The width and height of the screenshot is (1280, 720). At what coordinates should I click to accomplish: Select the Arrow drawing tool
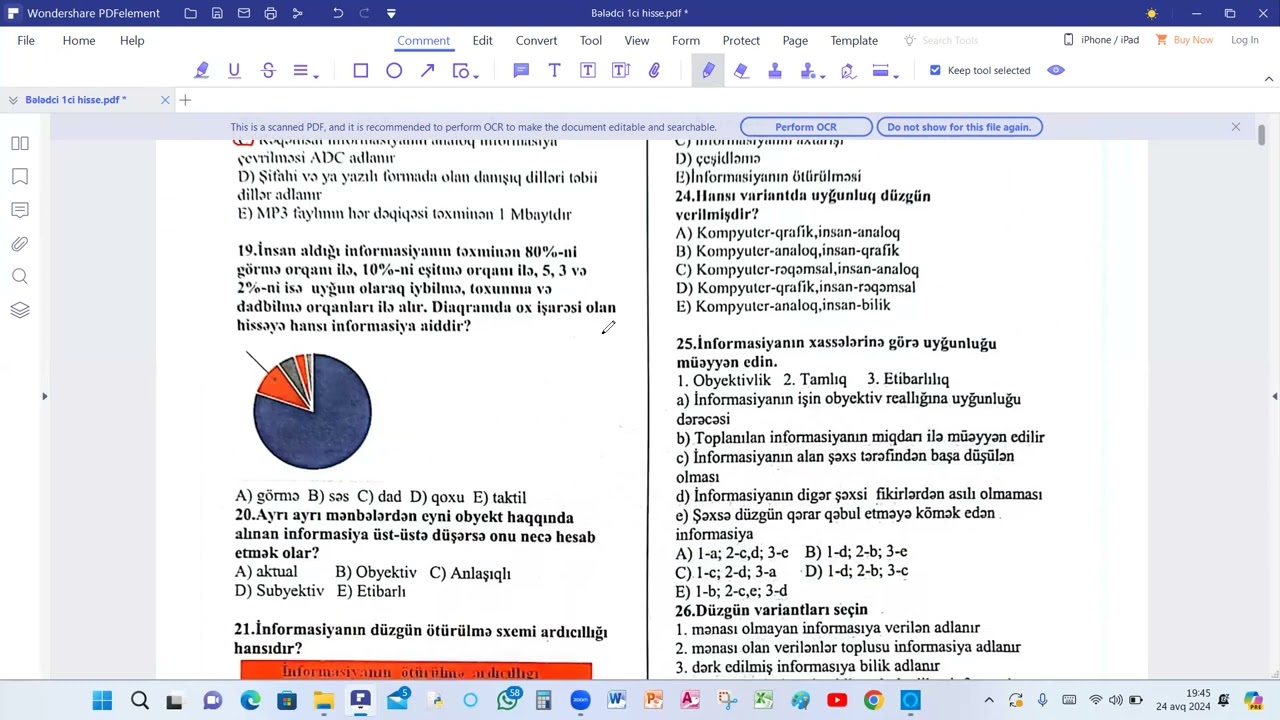(427, 70)
